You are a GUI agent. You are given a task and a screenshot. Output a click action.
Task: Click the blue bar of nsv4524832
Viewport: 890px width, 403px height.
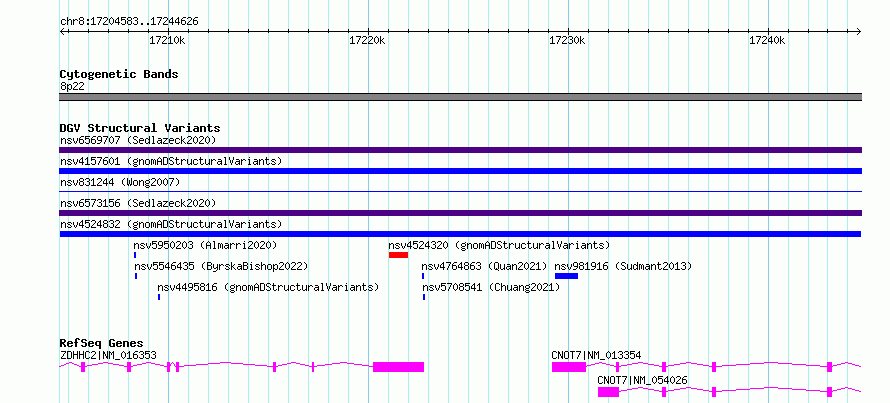tap(460, 234)
